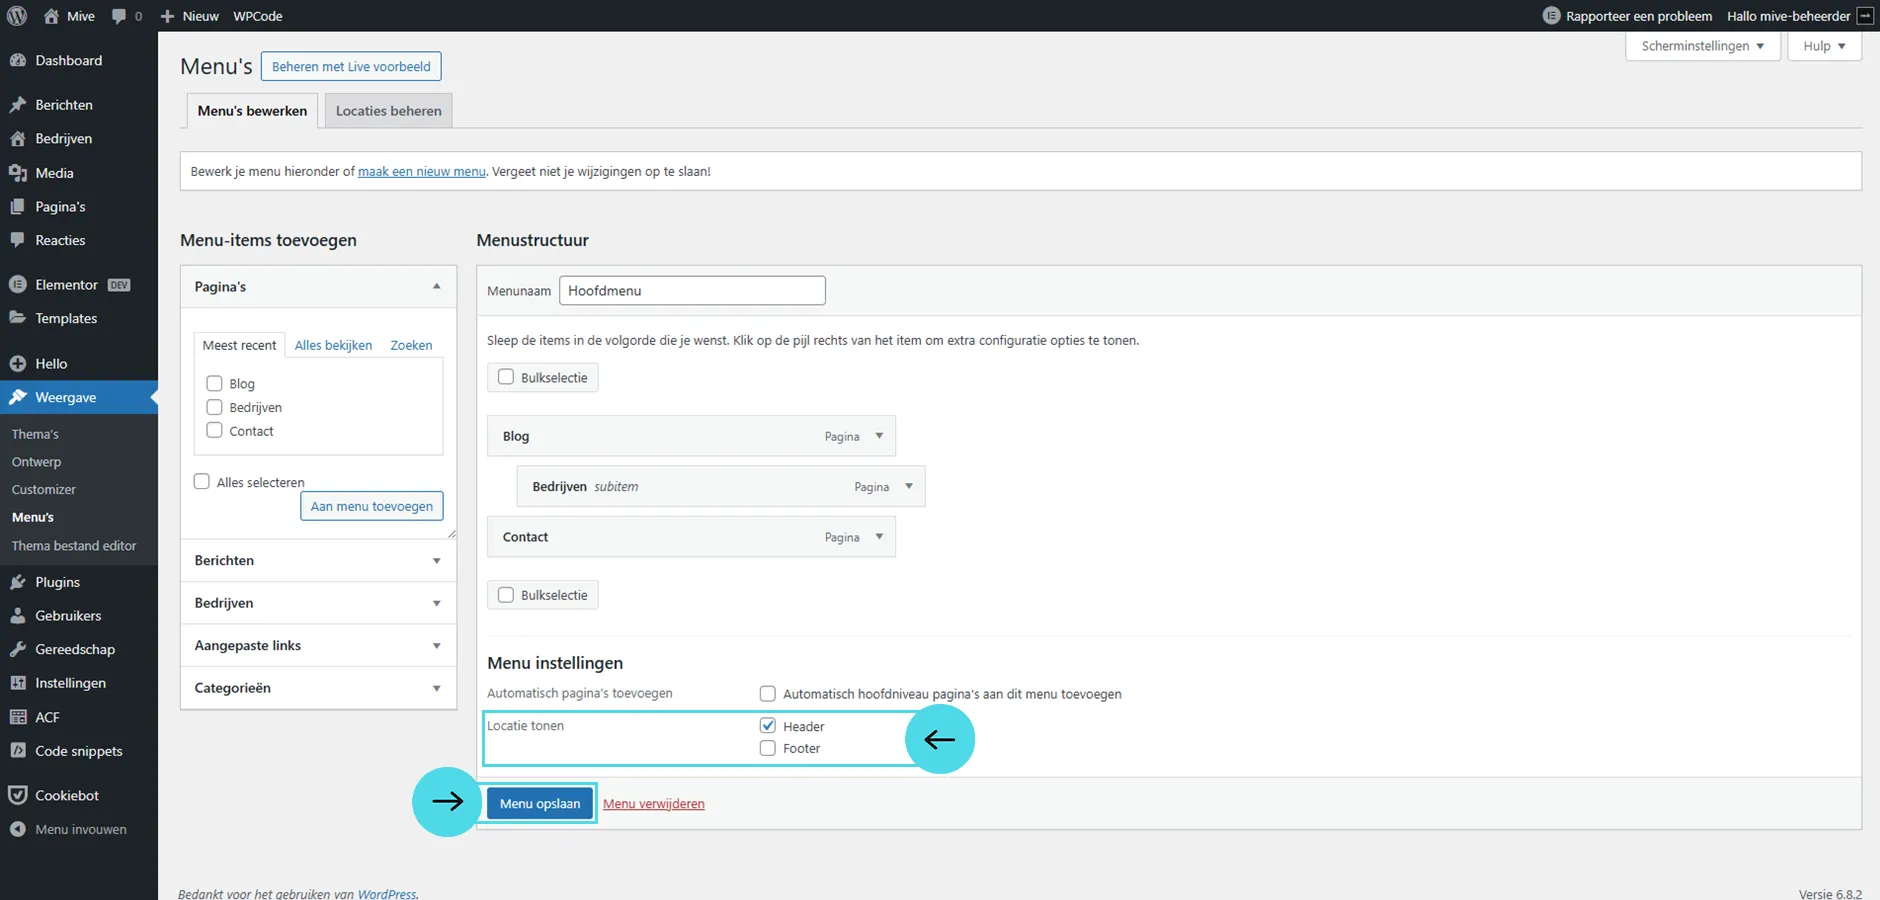Click the WordPress logo icon
The image size is (1880, 900).
[x=17, y=16]
